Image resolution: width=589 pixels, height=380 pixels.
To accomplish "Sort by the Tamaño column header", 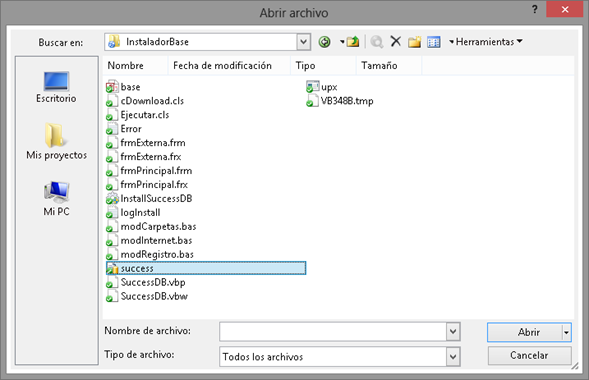I will pos(389,66).
